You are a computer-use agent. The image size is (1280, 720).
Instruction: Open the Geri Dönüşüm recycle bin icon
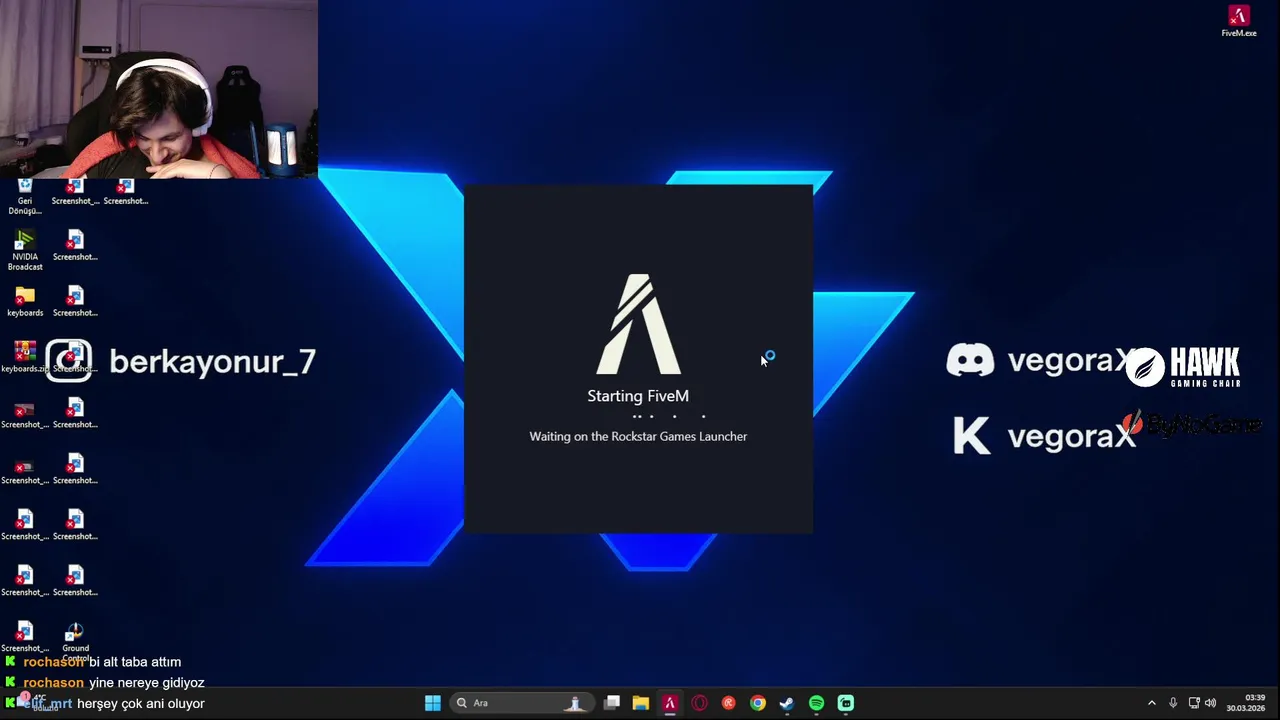click(25, 197)
